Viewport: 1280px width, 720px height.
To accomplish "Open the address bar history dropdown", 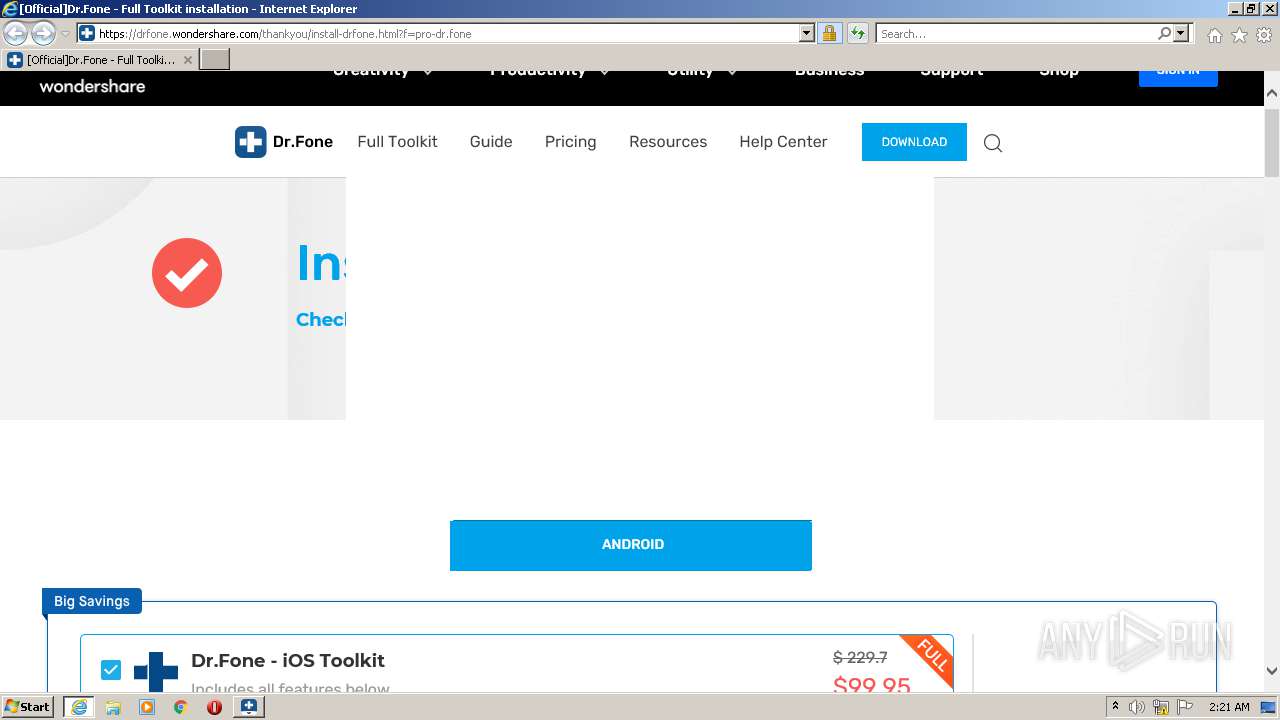I will 807,33.
